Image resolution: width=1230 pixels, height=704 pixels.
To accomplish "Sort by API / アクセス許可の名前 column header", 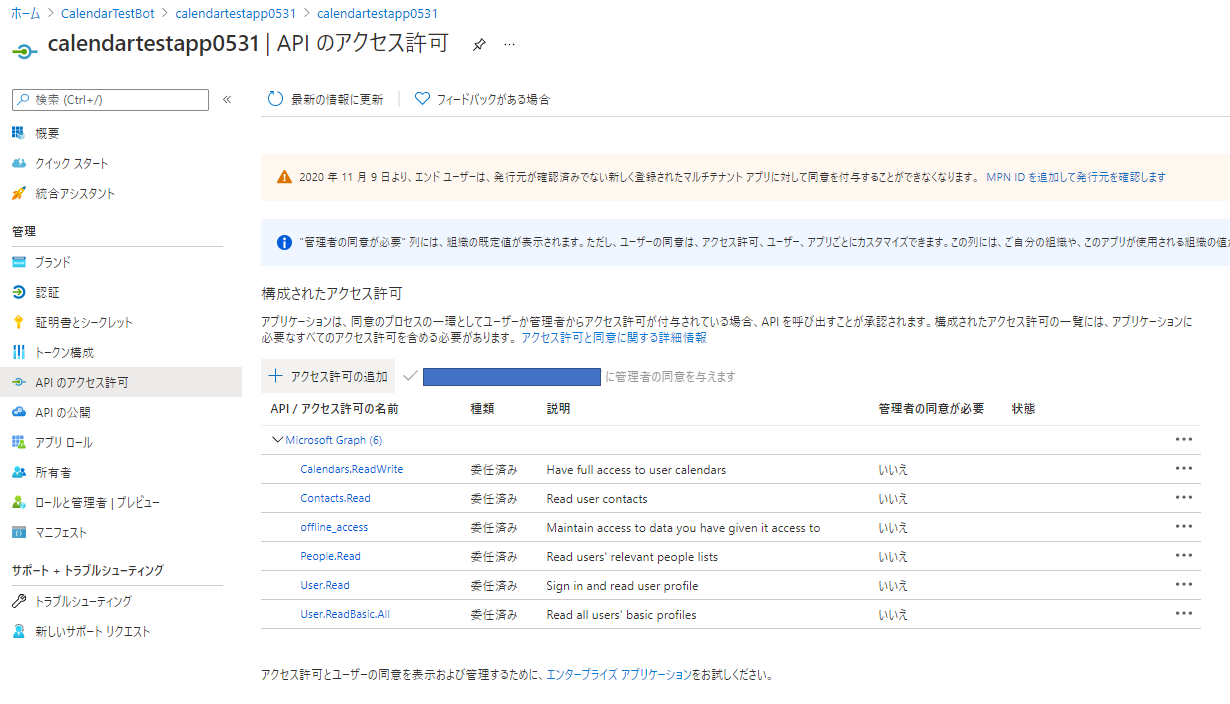I will [334, 409].
